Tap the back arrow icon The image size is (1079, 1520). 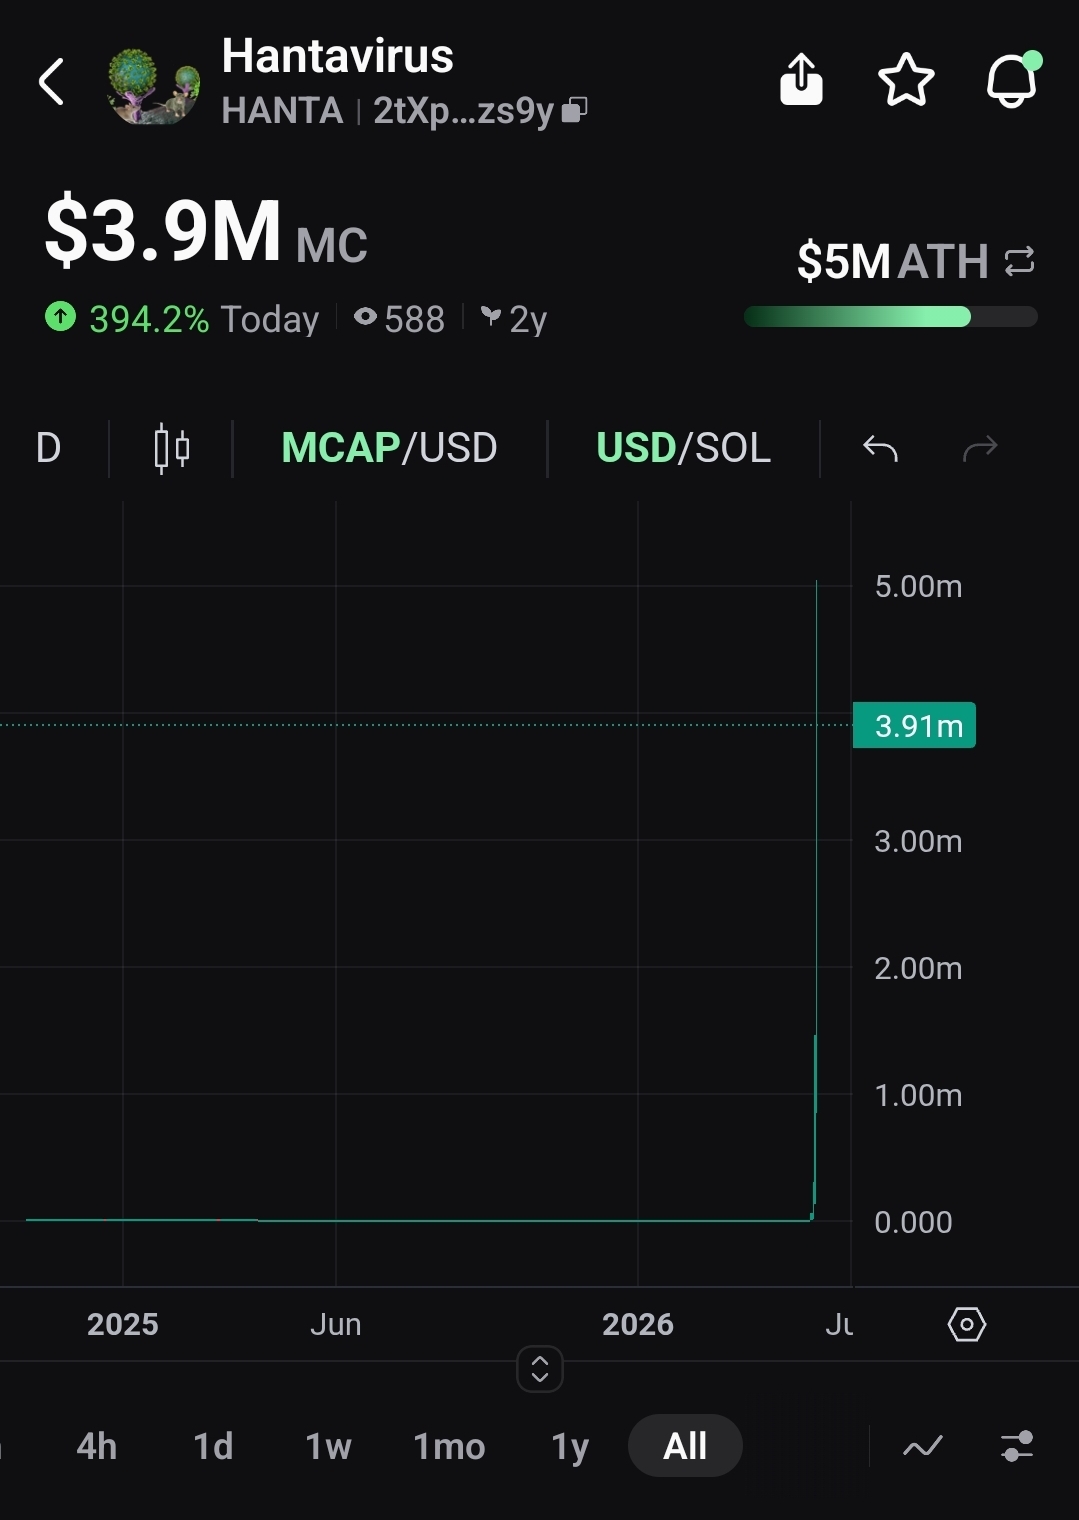tap(52, 81)
